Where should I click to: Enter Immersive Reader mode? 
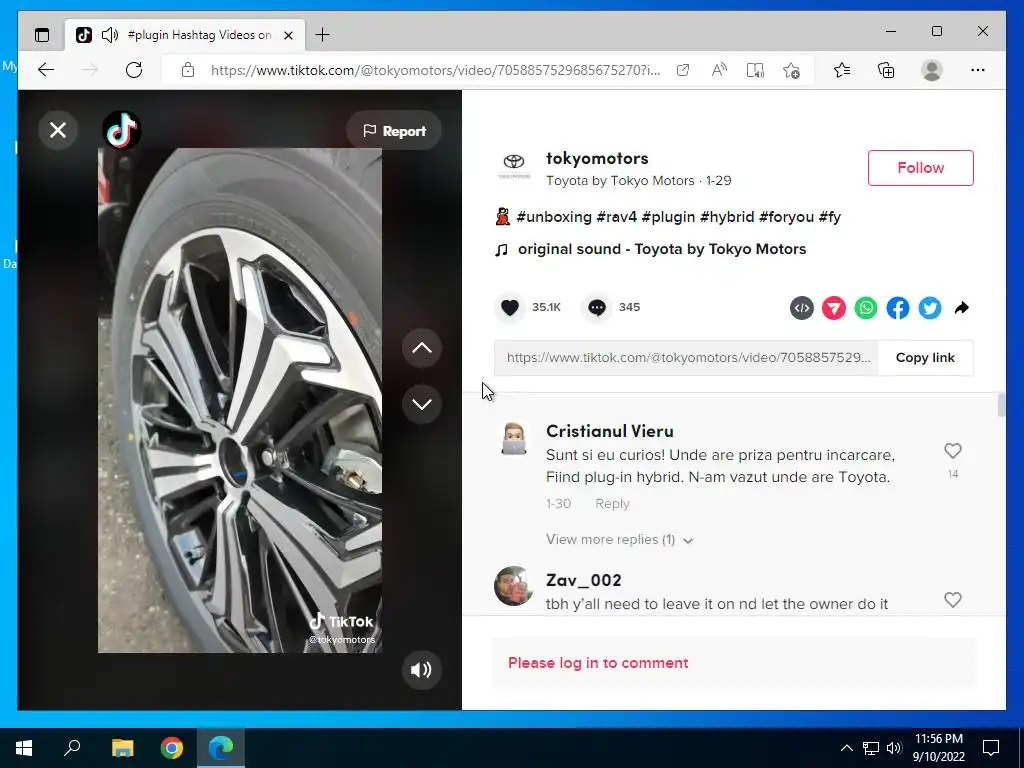click(755, 70)
